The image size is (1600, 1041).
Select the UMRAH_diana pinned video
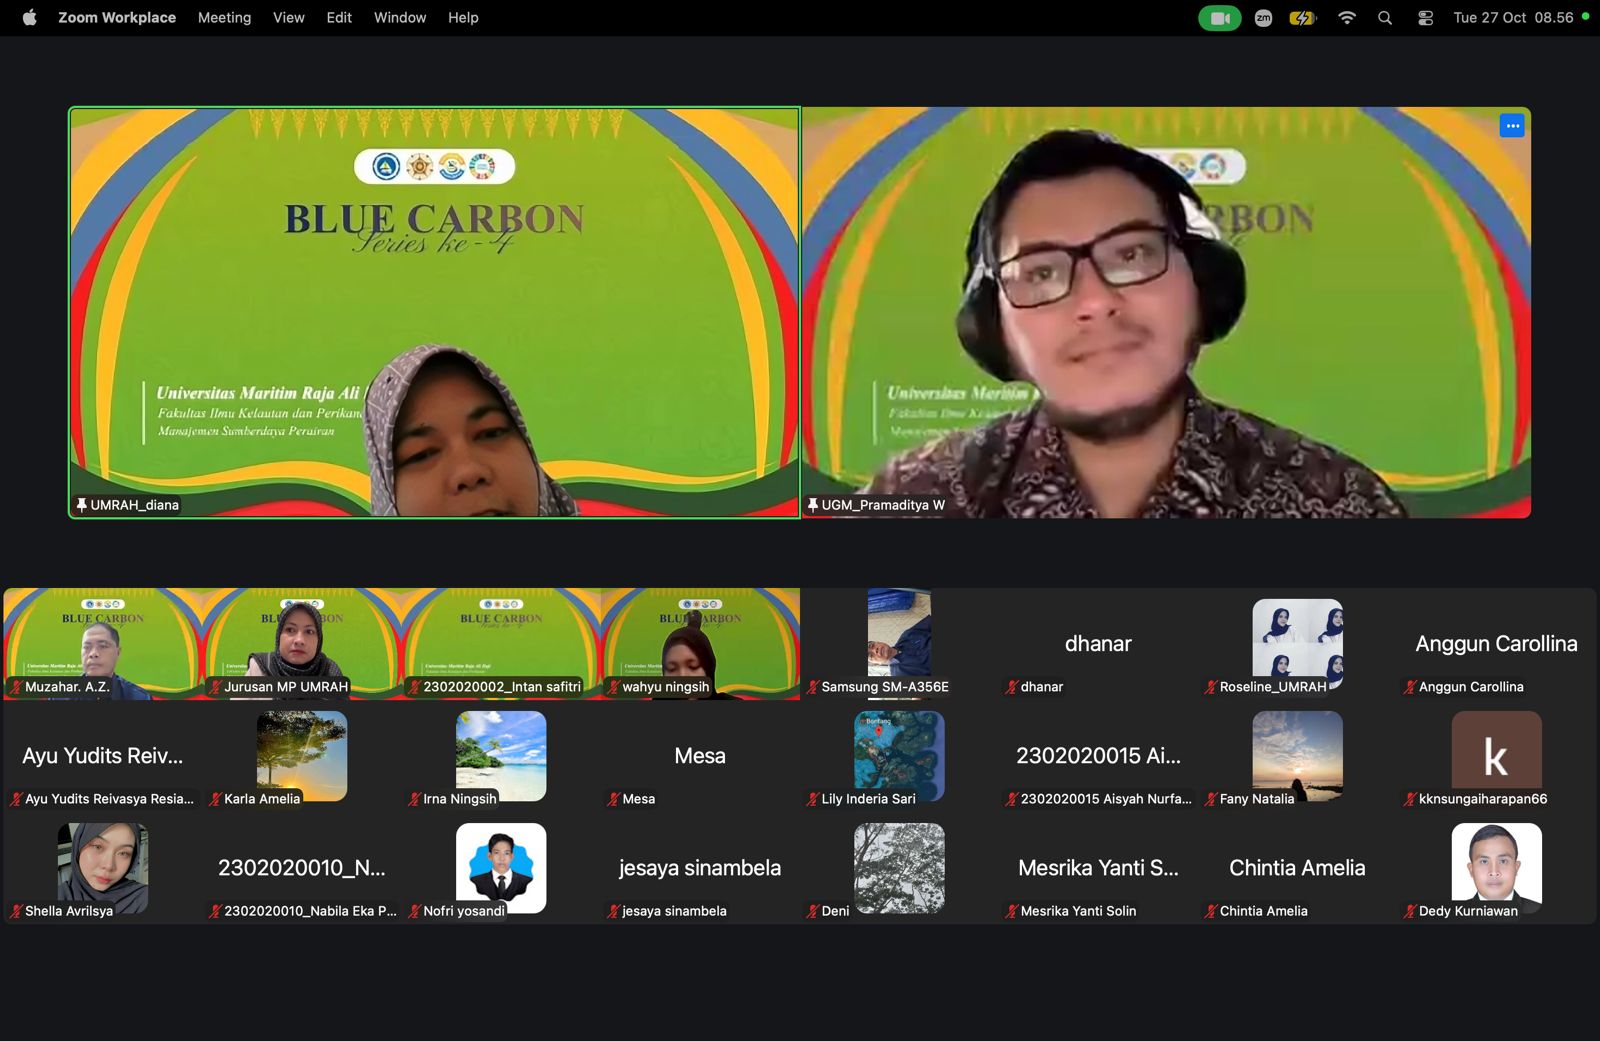[435, 312]
